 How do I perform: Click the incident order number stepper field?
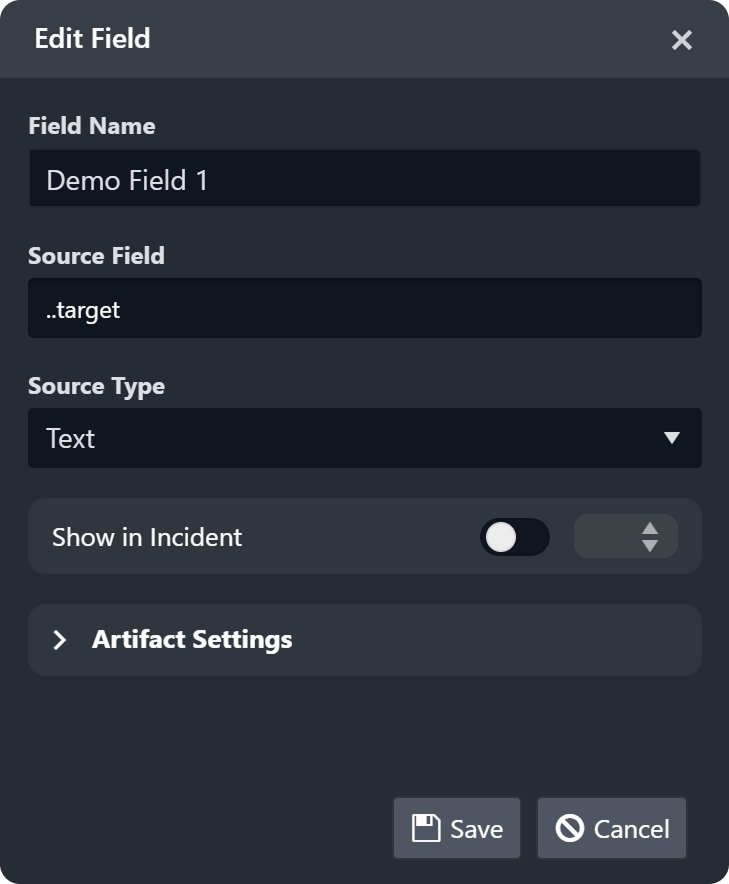[626, 537]
